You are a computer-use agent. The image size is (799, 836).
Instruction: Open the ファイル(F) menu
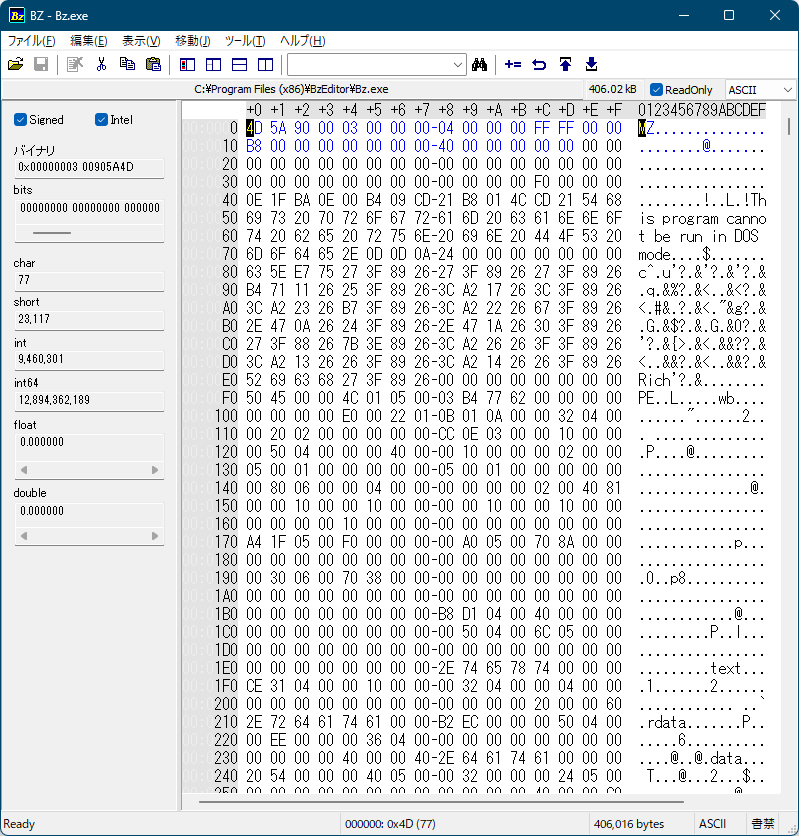[x=31, y=41]
